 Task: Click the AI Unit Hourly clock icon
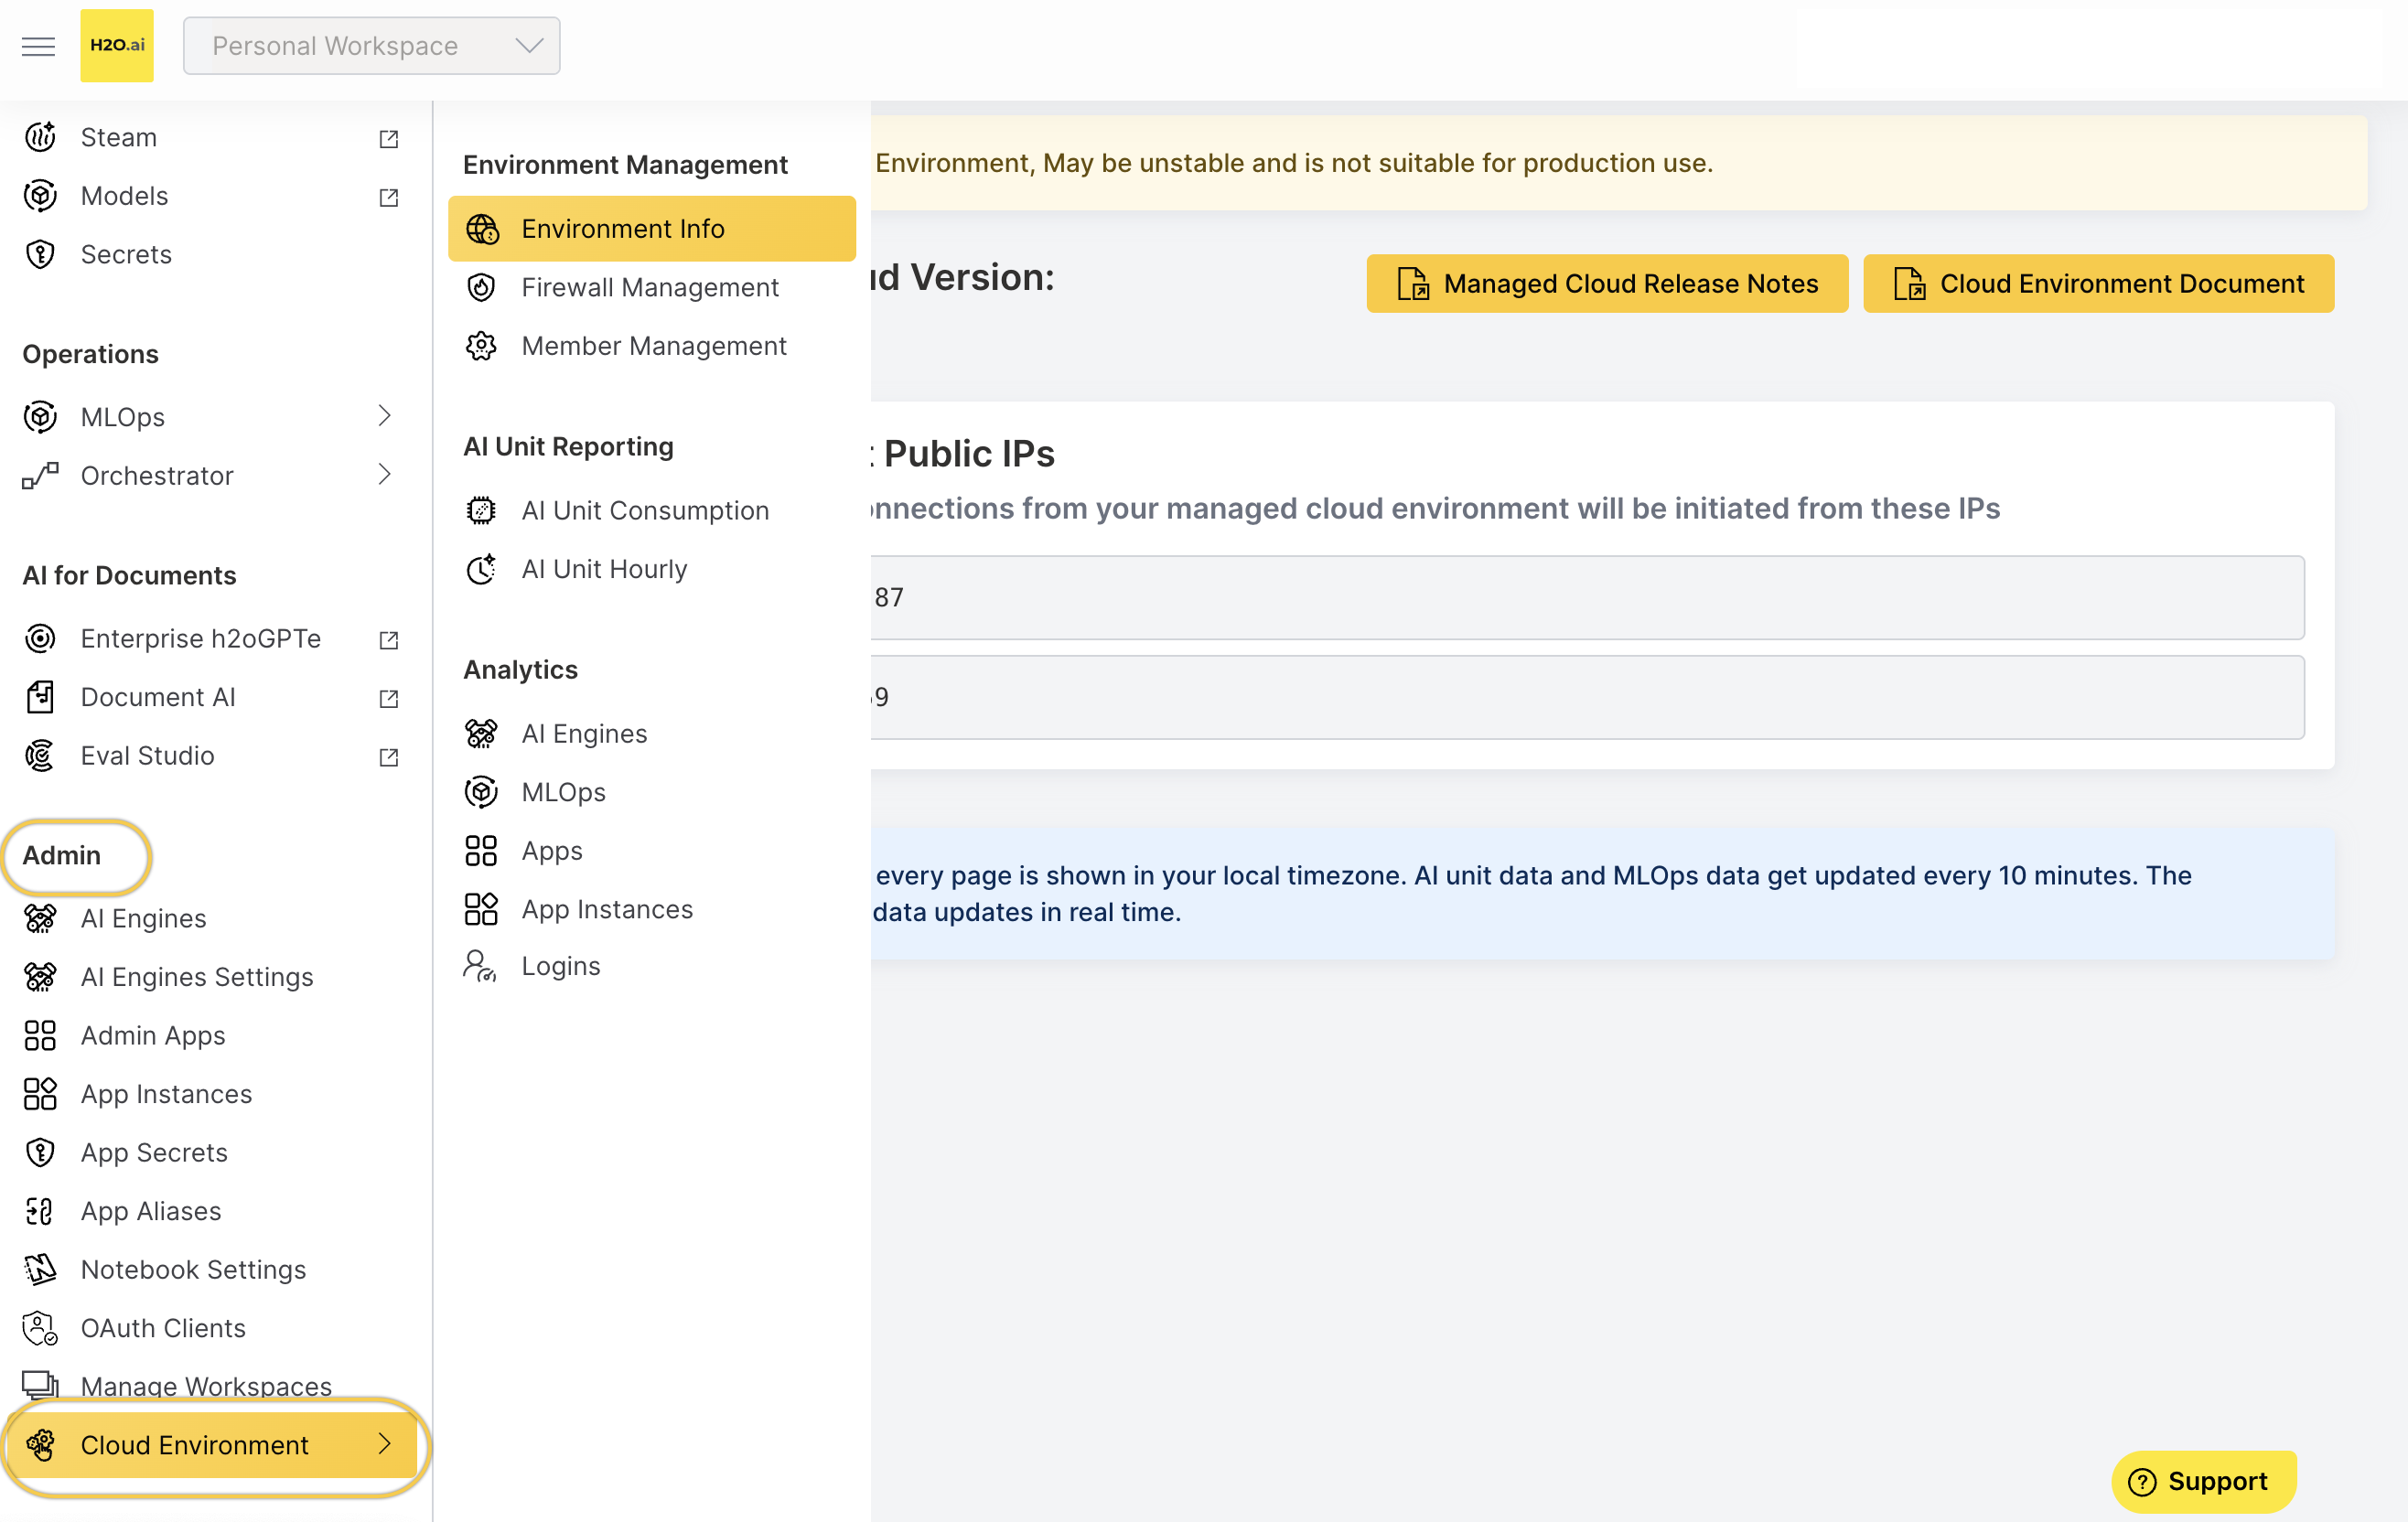click(482, 569)
